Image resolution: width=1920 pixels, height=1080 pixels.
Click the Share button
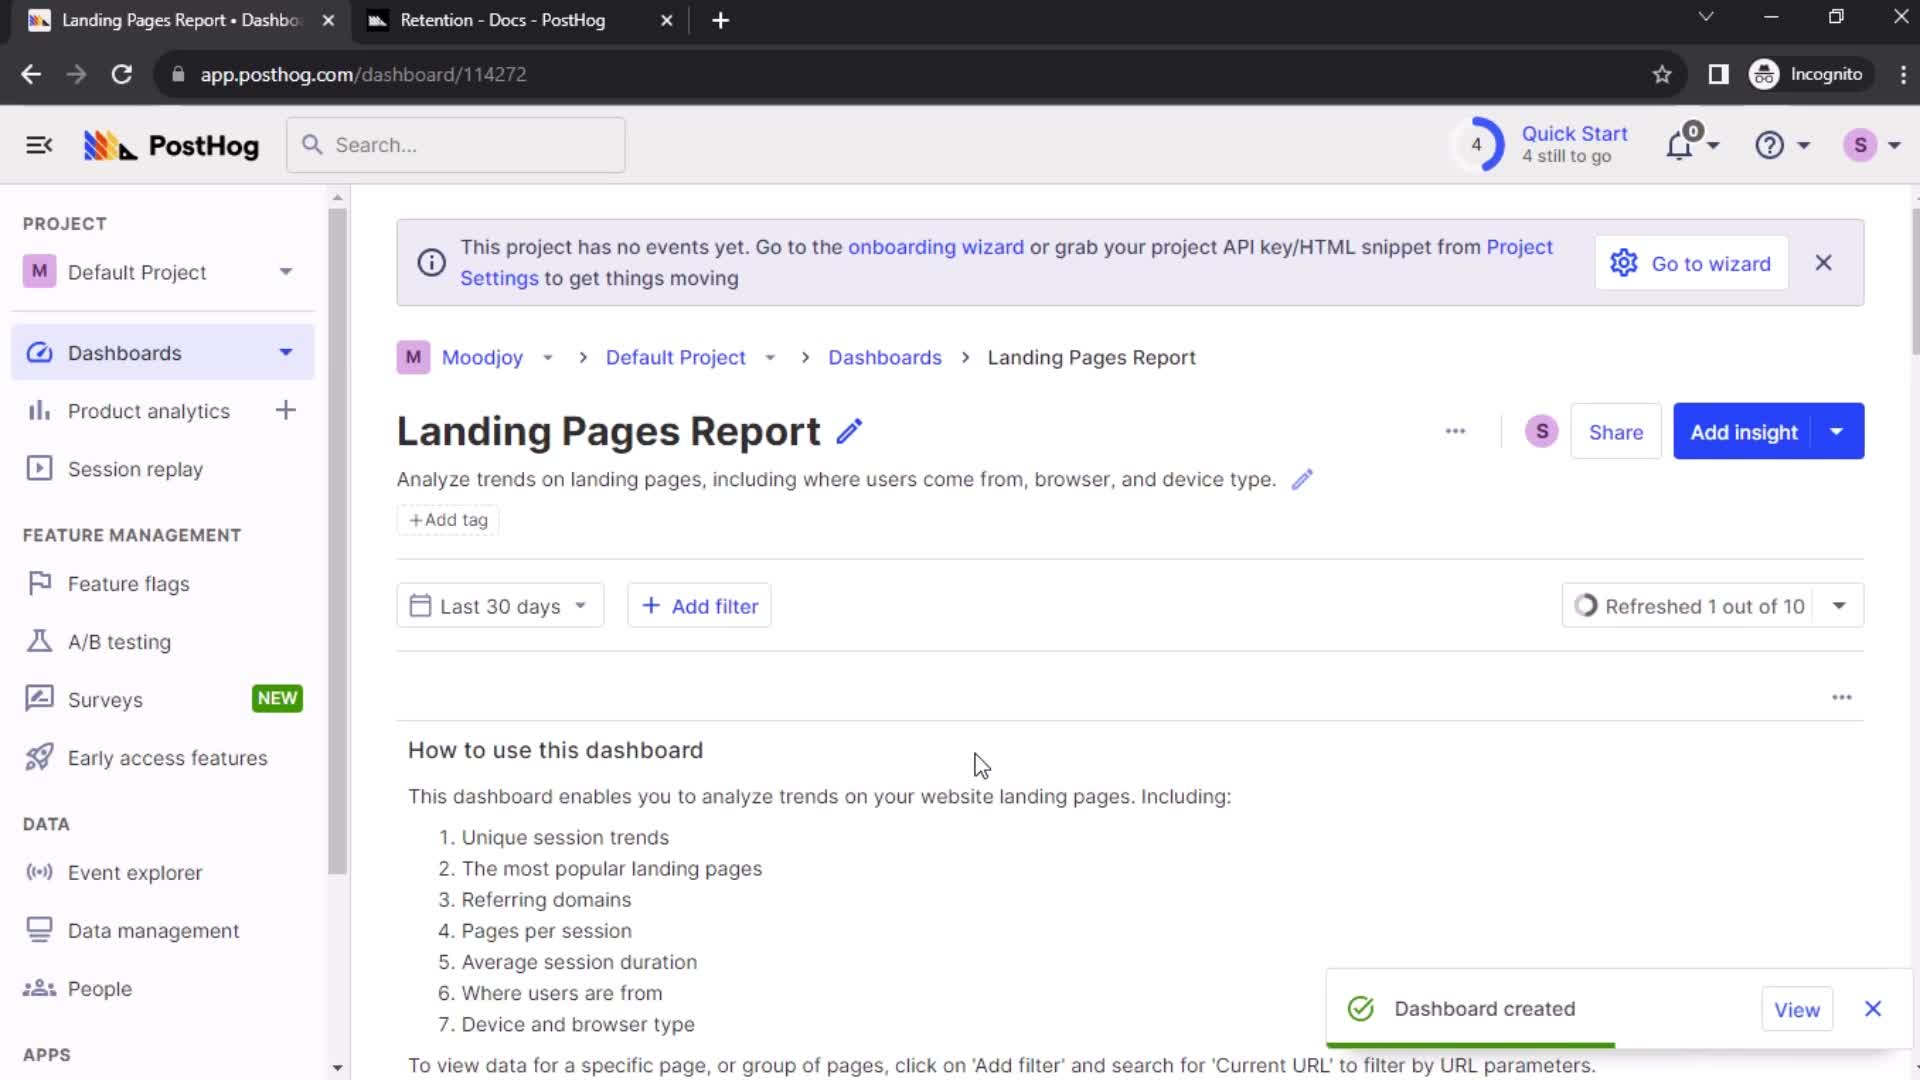click(x=1615, y=431)
